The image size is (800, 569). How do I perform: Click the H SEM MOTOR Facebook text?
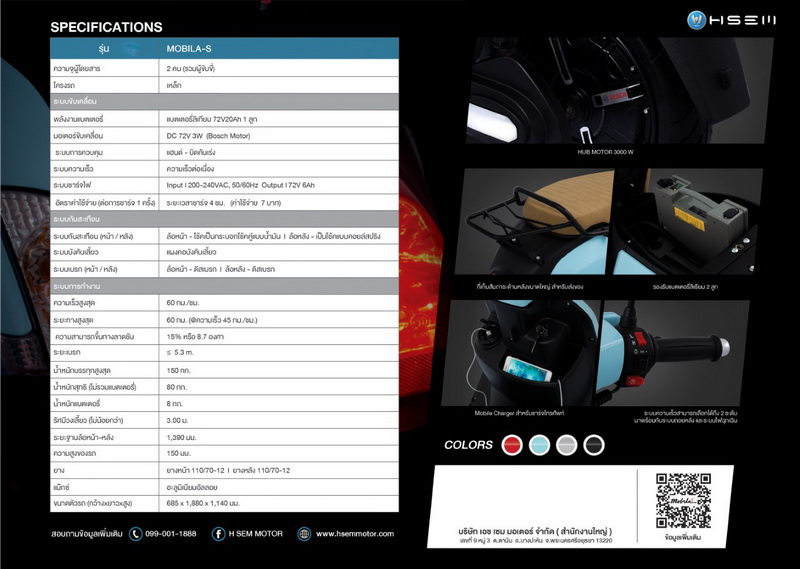click(256, 534)
